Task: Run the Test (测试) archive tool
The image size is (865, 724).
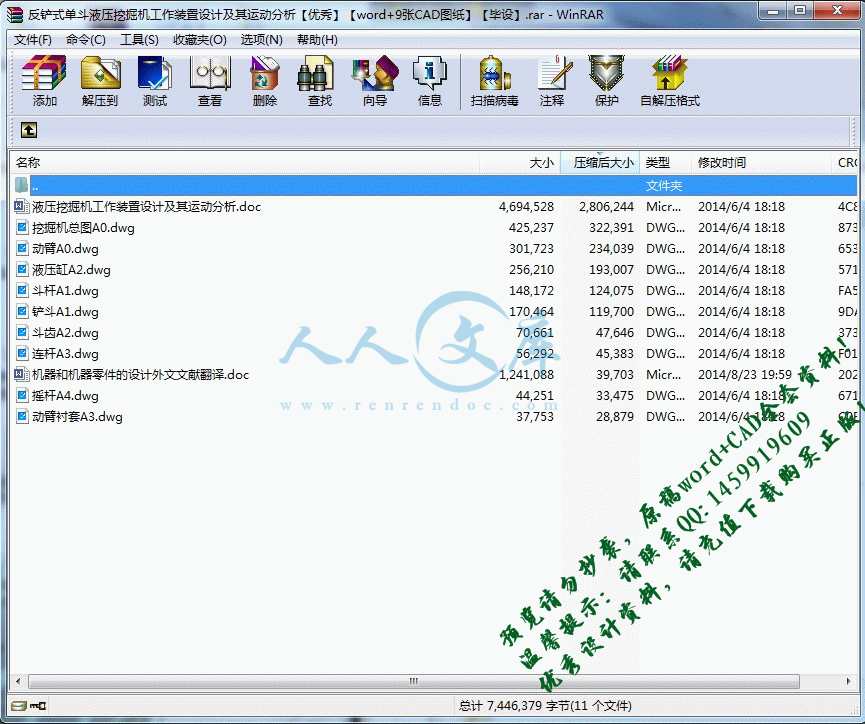Action: pos(154,73)
